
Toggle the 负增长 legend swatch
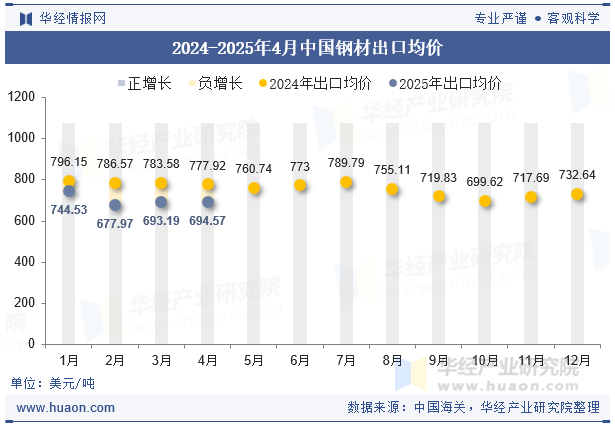click(192, 84)
